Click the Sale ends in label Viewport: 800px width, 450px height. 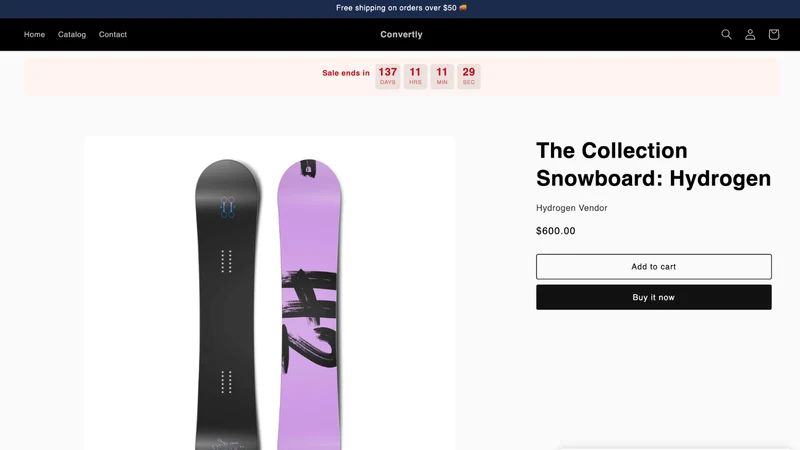click(346, 73)
